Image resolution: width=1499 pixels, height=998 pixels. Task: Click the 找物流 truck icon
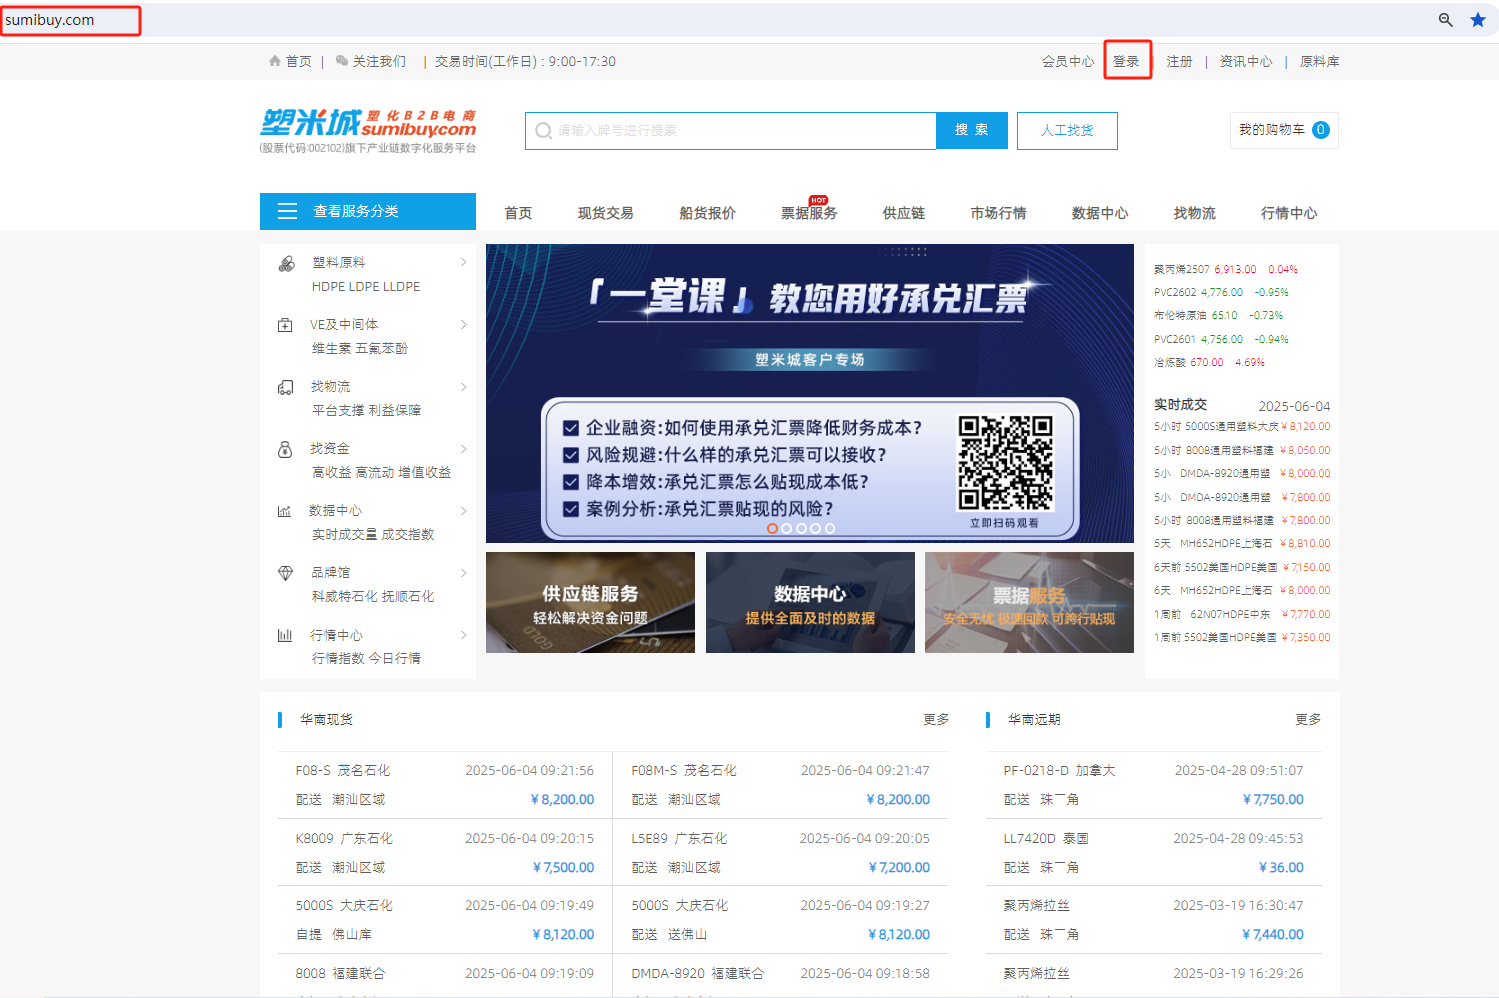(285, 387)
